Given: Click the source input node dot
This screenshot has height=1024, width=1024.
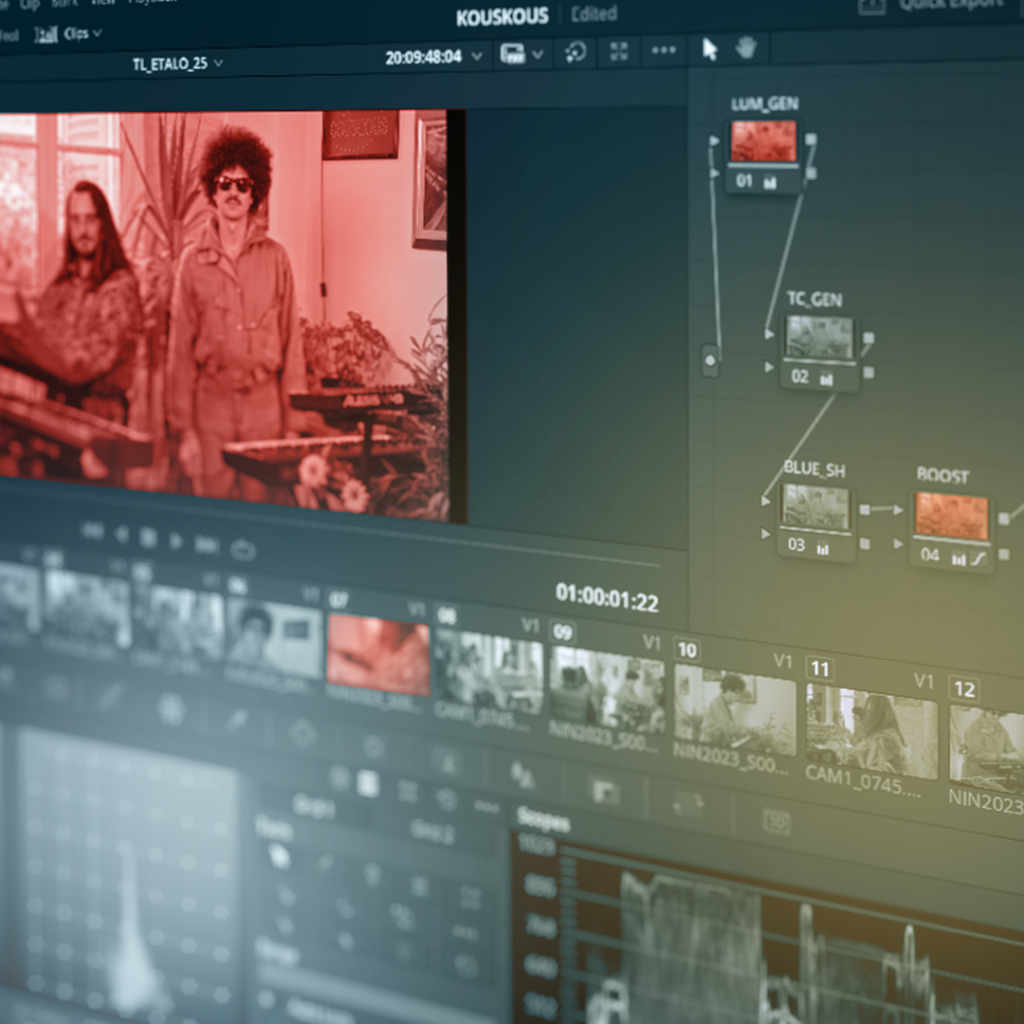Looking at the screenshot, I should [x=710, y=359].
